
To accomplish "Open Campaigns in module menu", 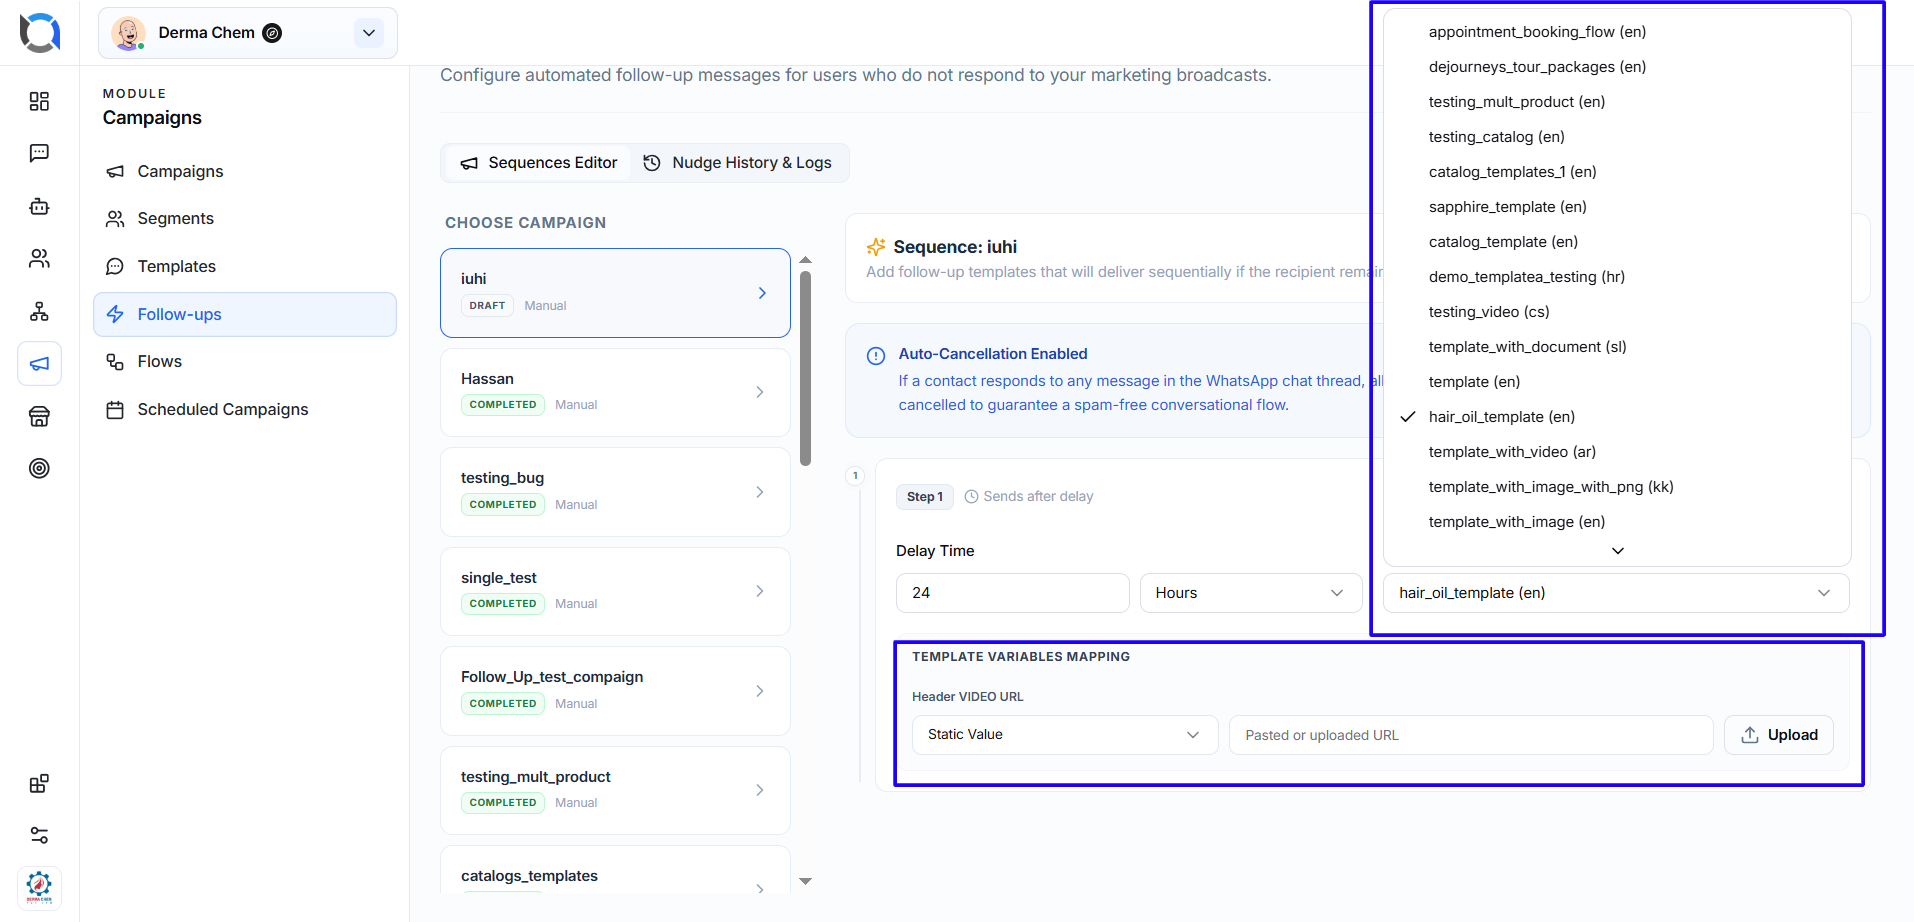I will click(x=245, y=171).
